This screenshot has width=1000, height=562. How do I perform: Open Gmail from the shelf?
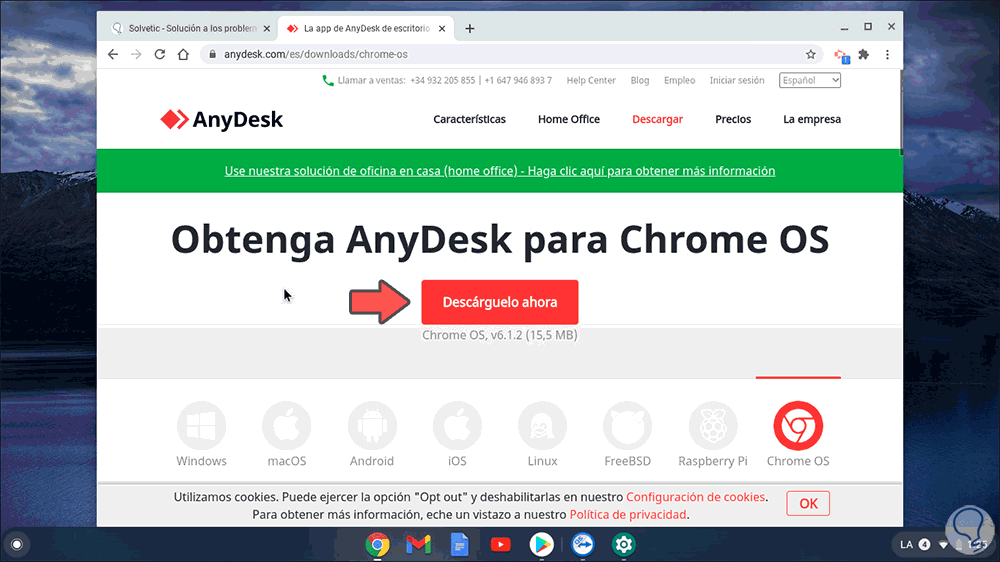click(418, 544)
